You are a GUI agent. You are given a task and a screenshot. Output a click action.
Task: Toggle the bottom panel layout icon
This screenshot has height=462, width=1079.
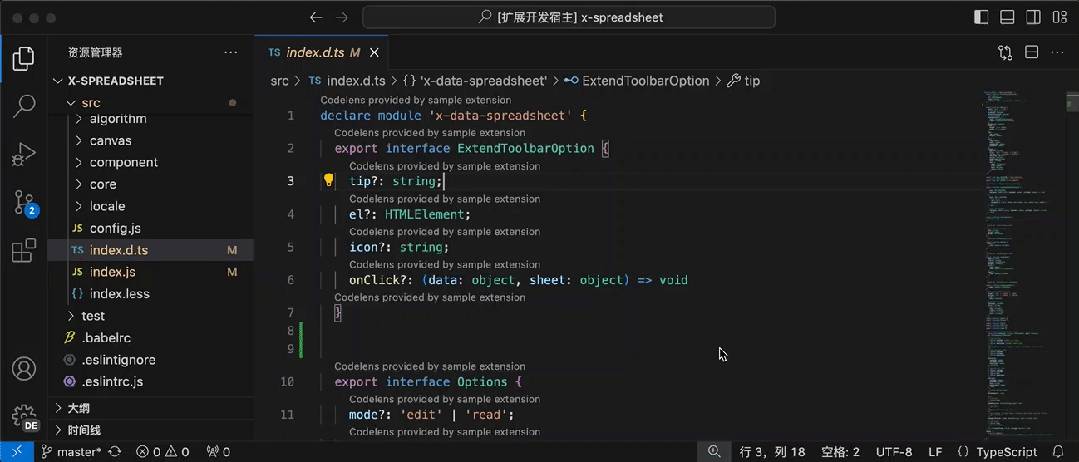point(1007,17)
